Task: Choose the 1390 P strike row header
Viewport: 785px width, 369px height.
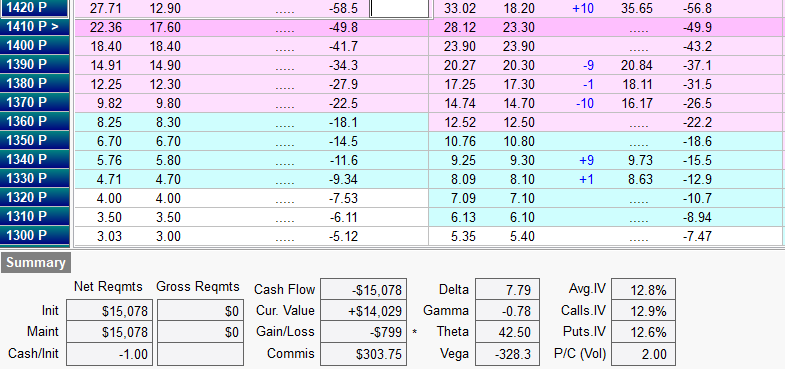Action: [x=35, y=65]
